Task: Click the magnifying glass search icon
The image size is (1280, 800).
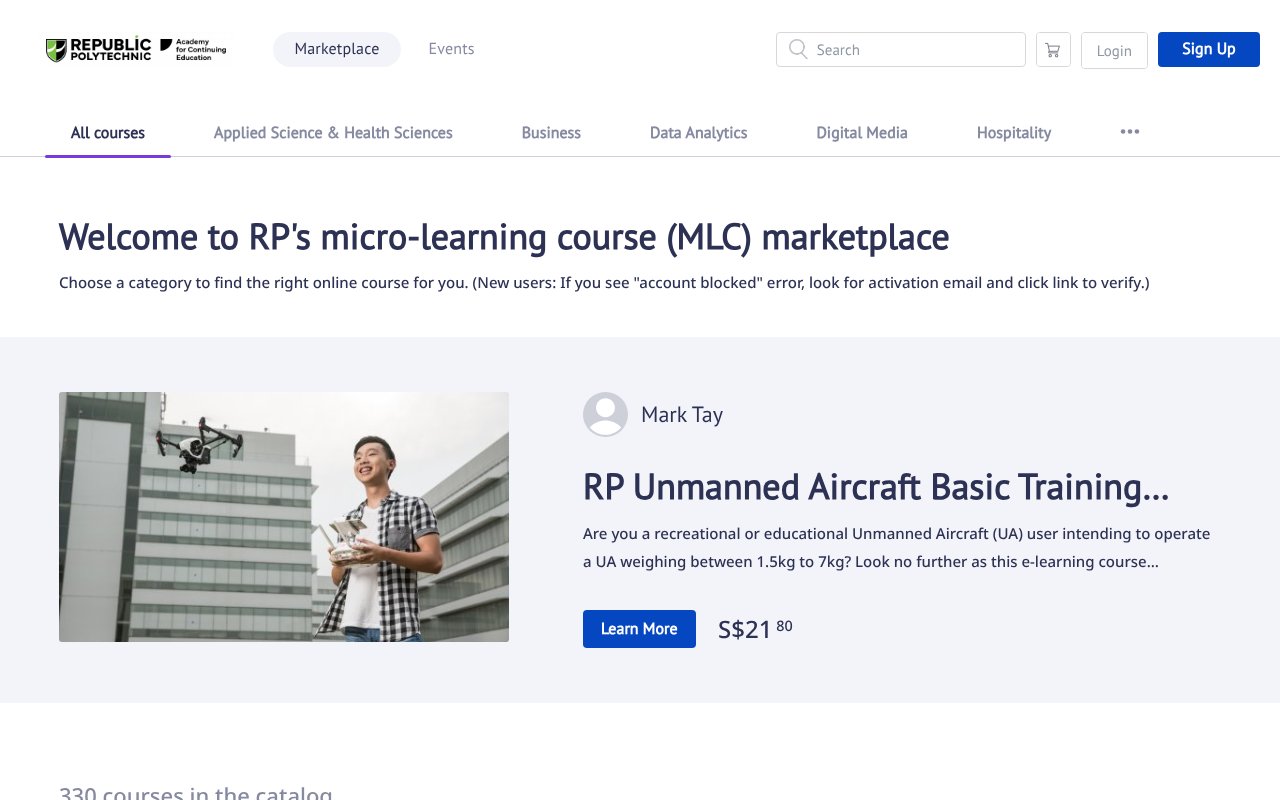Action: coord(797,50)
